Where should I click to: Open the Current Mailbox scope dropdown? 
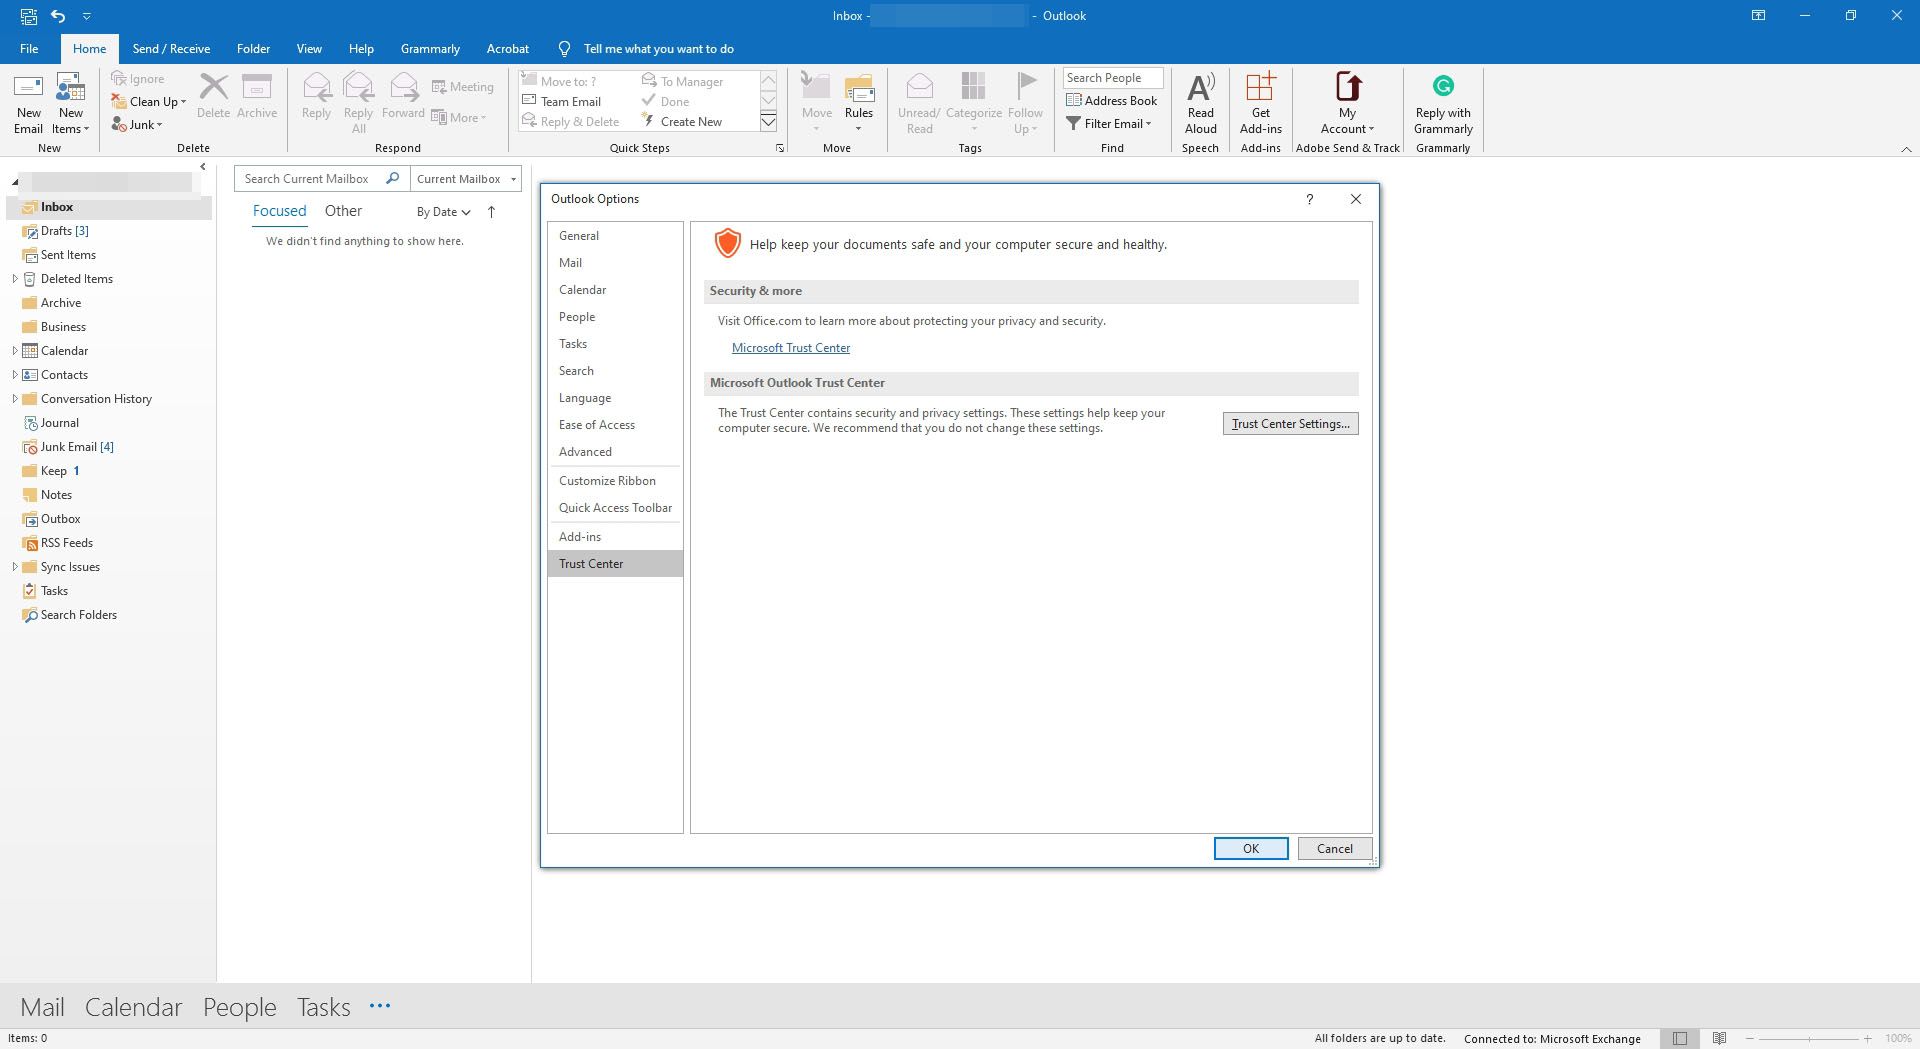click(x=466, y=178)
